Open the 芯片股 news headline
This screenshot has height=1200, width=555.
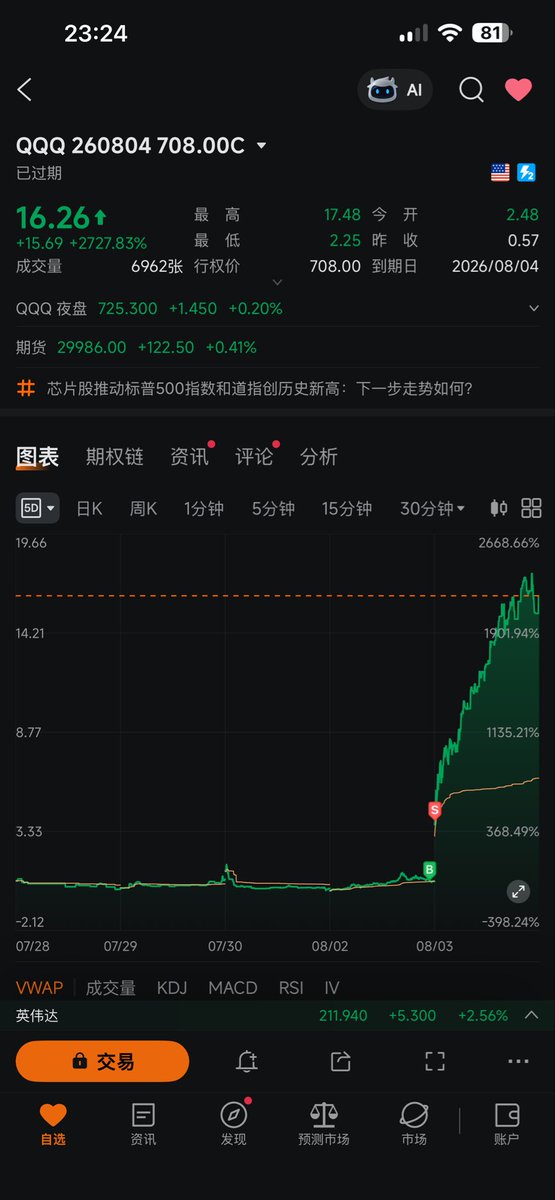(x=260, y=388)
